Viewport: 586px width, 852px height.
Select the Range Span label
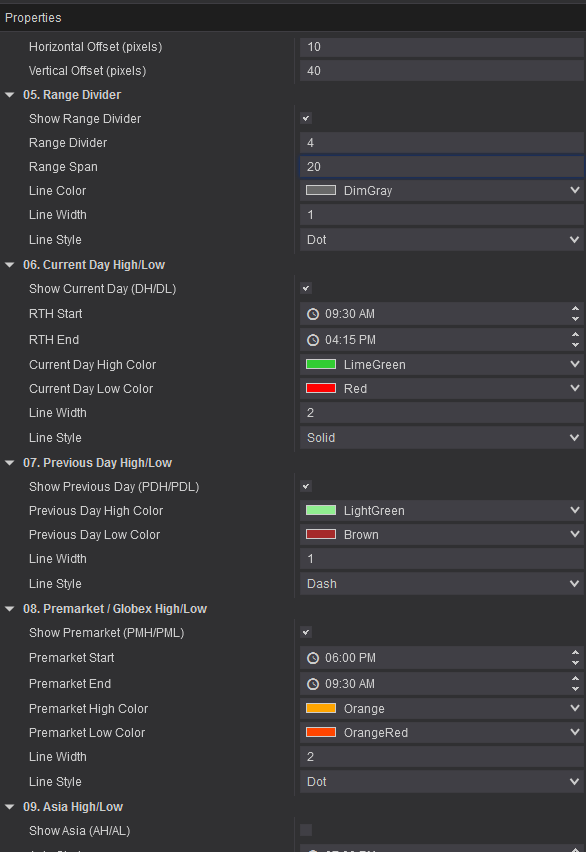point(63,167)
